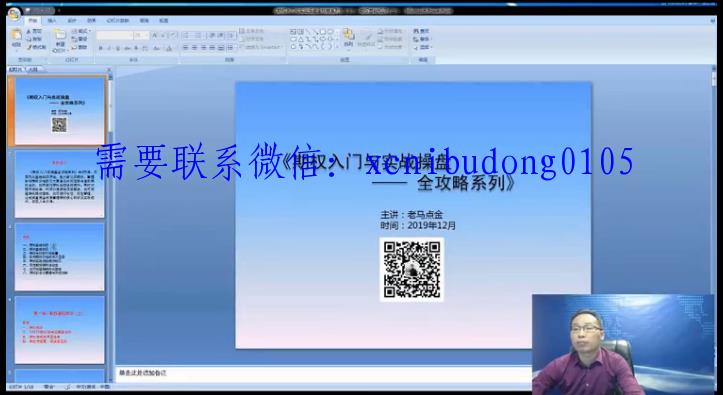Toggle strikethrough formatting
Viewport: 723px width, 395px height.
tap(127, 48)
